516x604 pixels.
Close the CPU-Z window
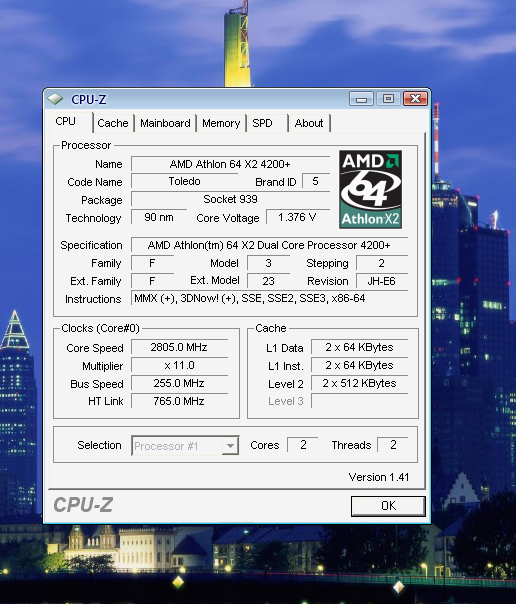point(415,99)
